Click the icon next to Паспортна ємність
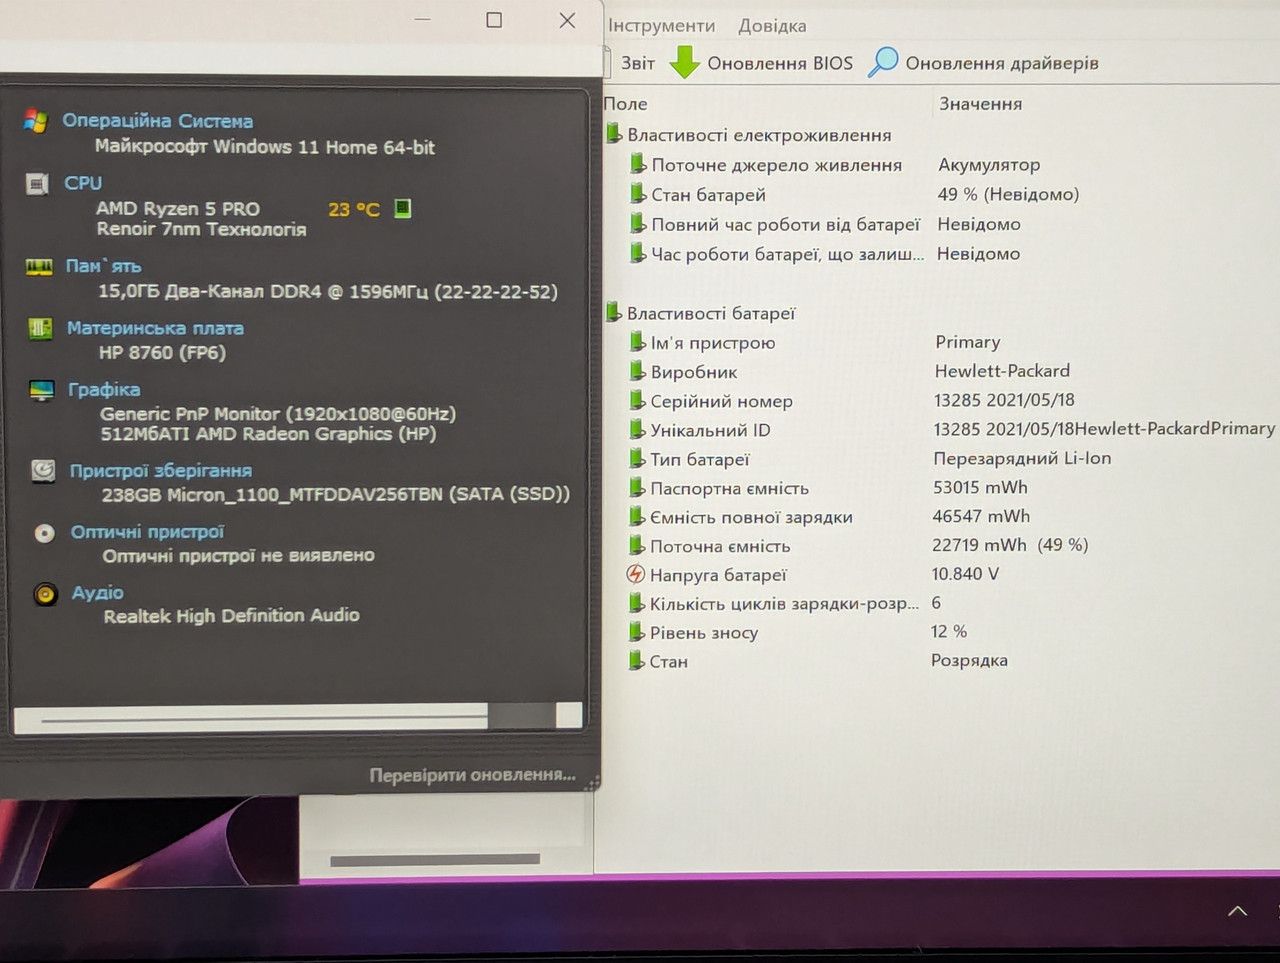The height and width of the screenshot is (963, 1280). coord(637,487)
